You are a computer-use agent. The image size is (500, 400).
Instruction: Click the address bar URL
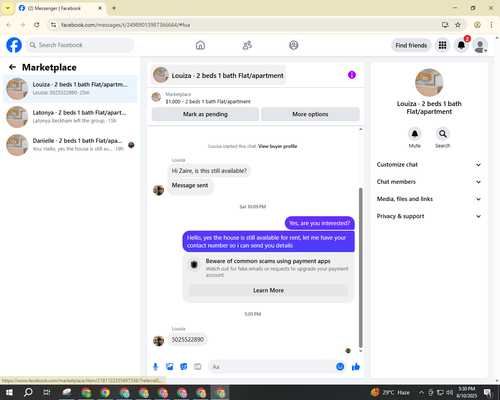(x=126, y=25)
